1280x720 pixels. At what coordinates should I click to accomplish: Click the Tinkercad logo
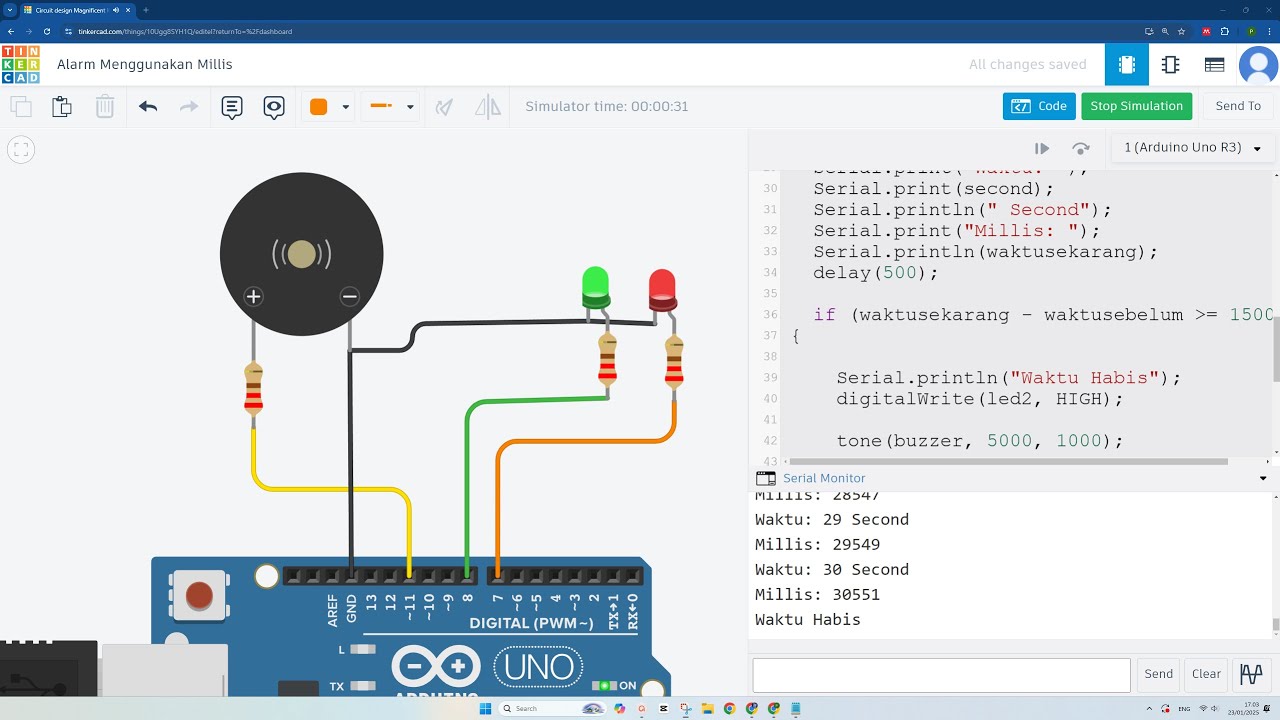point(21,64)
